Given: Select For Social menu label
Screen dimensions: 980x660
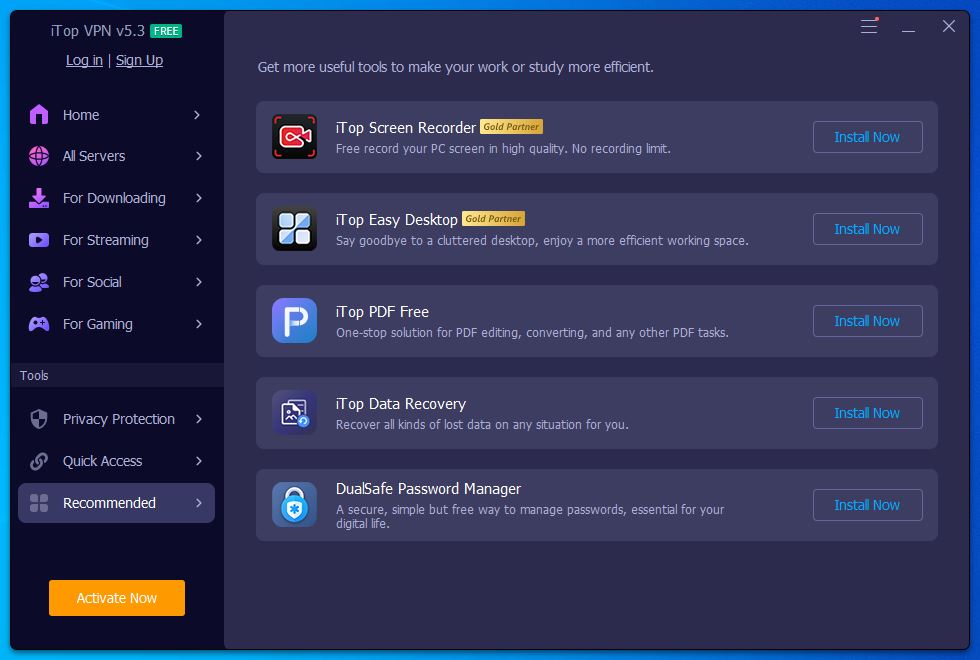Looking at the screenshot, I should [92, 282].
